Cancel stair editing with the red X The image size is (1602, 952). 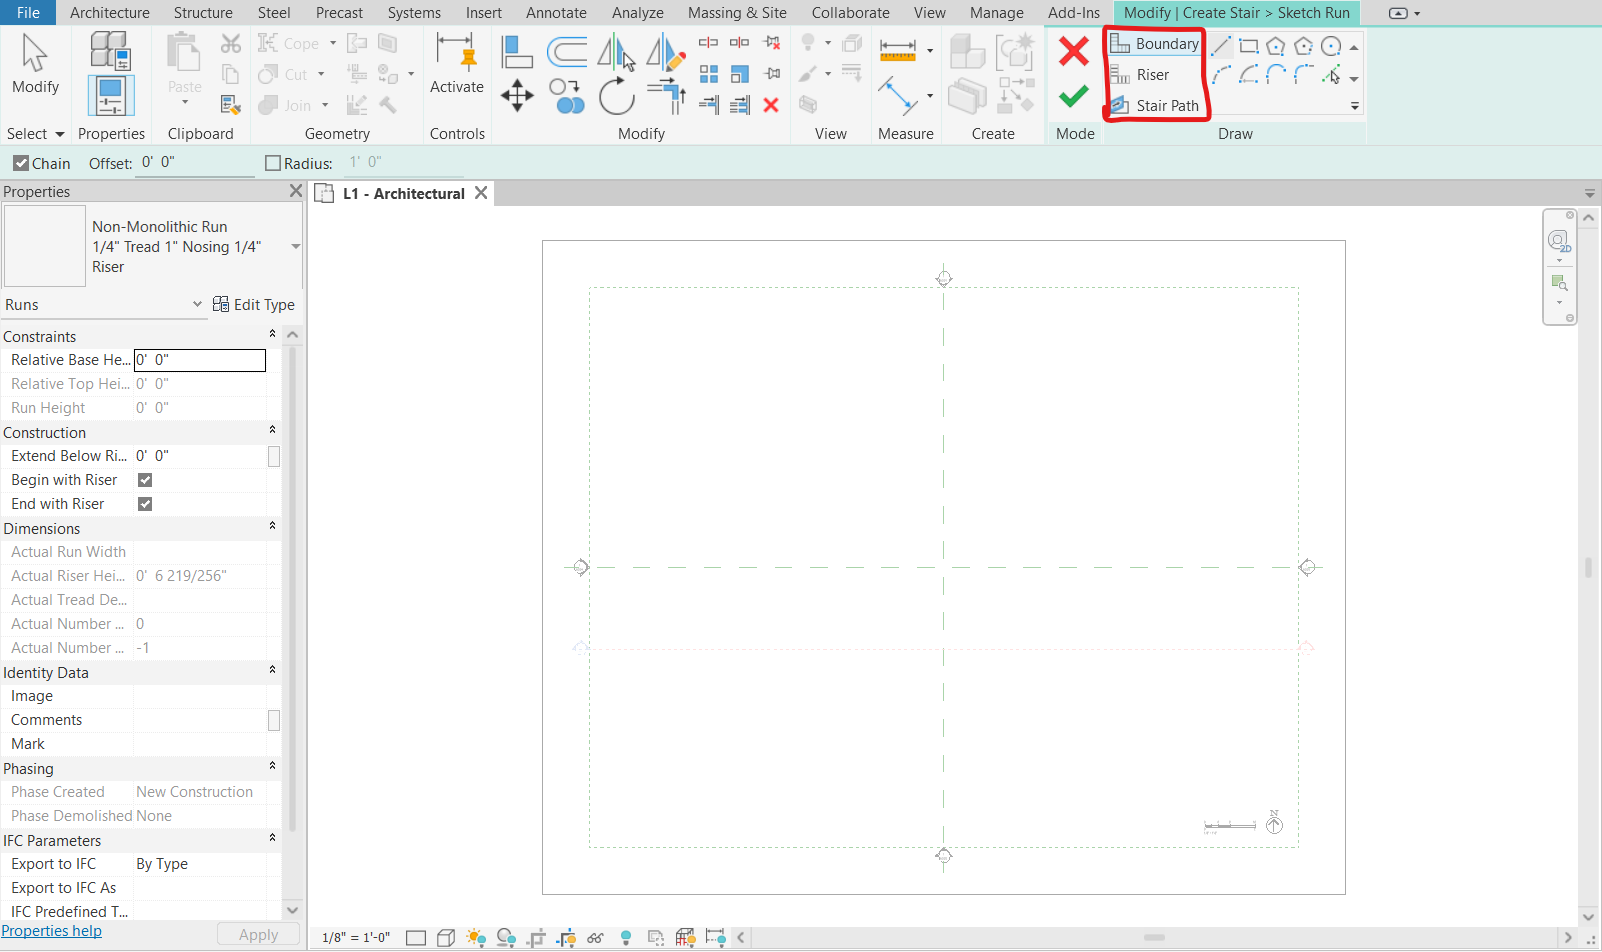(1073, 51)
